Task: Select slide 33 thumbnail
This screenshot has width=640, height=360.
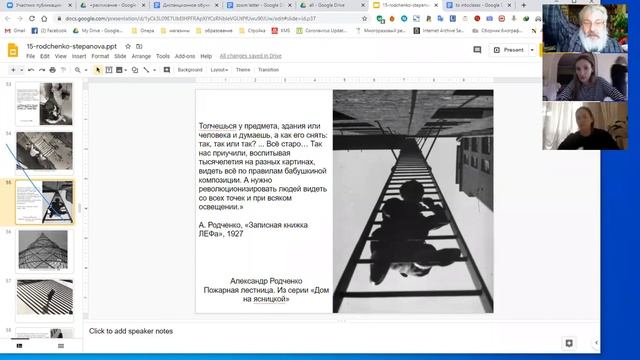Action: (x=44, y=104)
